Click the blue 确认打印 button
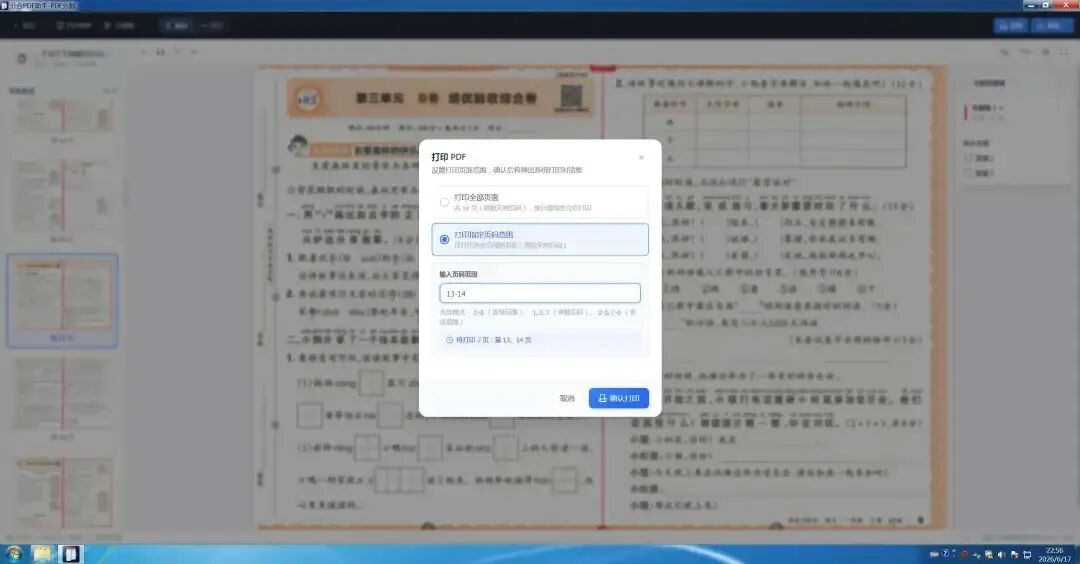 [x=619, y=398]
